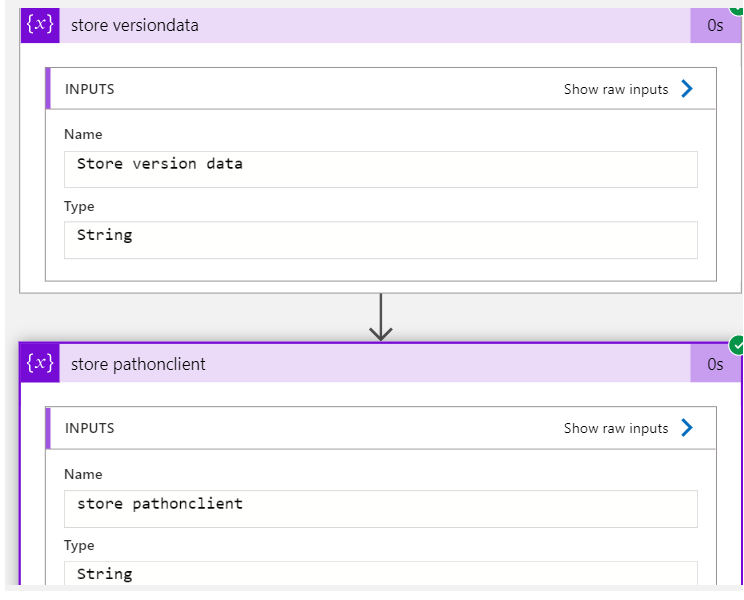
Task: Select the Type field in store versiondata
Action: 381,240
